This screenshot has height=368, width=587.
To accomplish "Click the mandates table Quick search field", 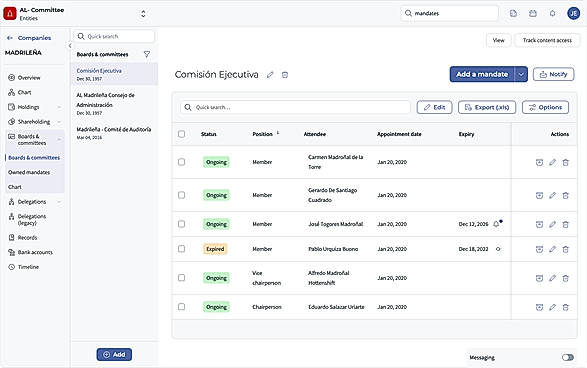I will [295, 107].
